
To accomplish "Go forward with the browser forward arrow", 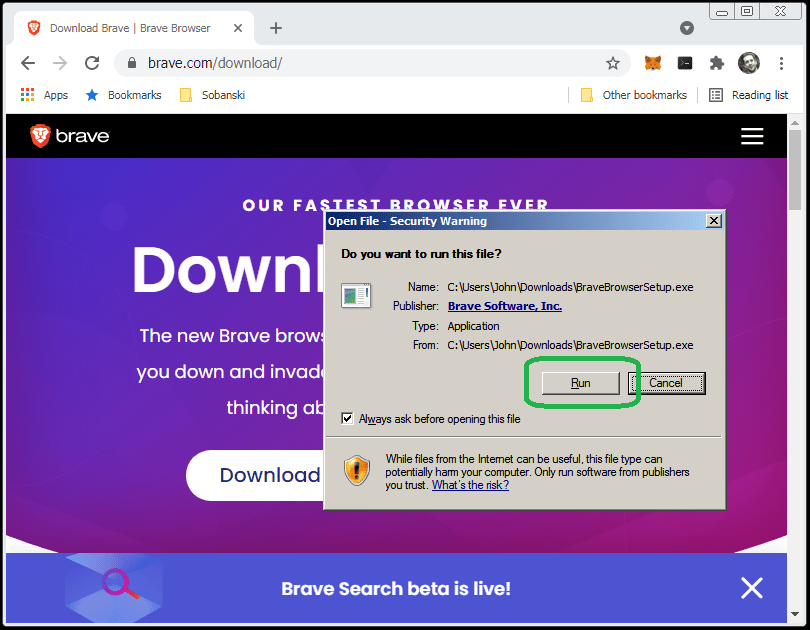I will click(60, 63).
